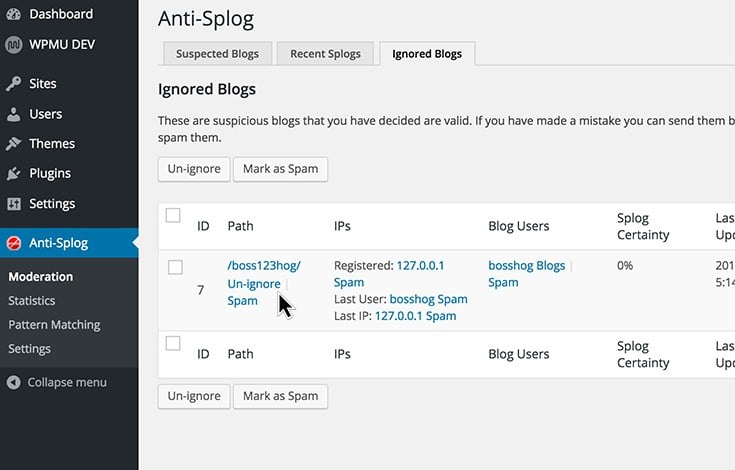Check the select-all checkbox in table footer
The height and width of the screenshot is (470, 735).
click(x=173, y=343)
